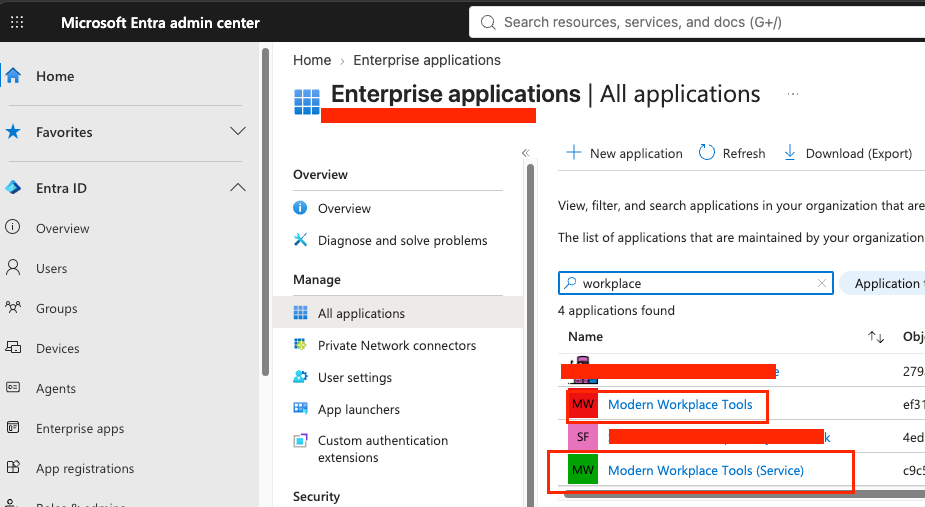
Task: Click the Refresh circular arrow icon
Action: pos(707,153)
